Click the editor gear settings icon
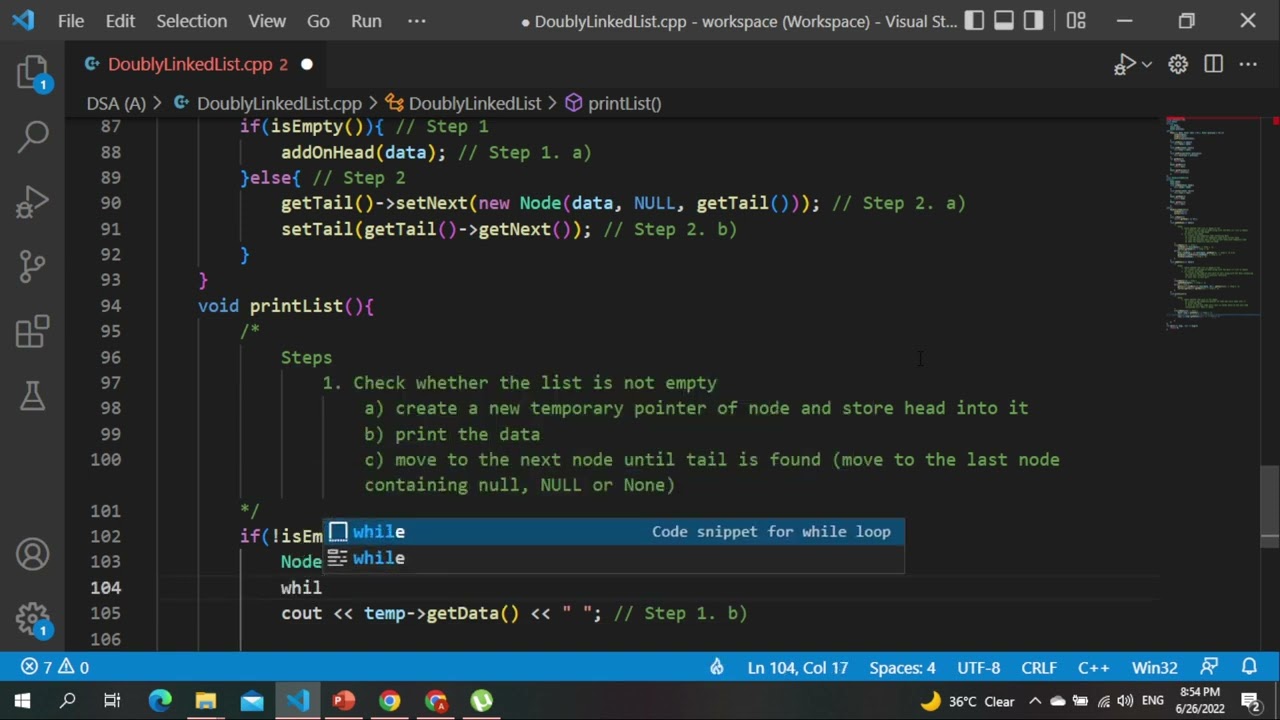Screen dimensions: 1280x720 click(1178, 64)
